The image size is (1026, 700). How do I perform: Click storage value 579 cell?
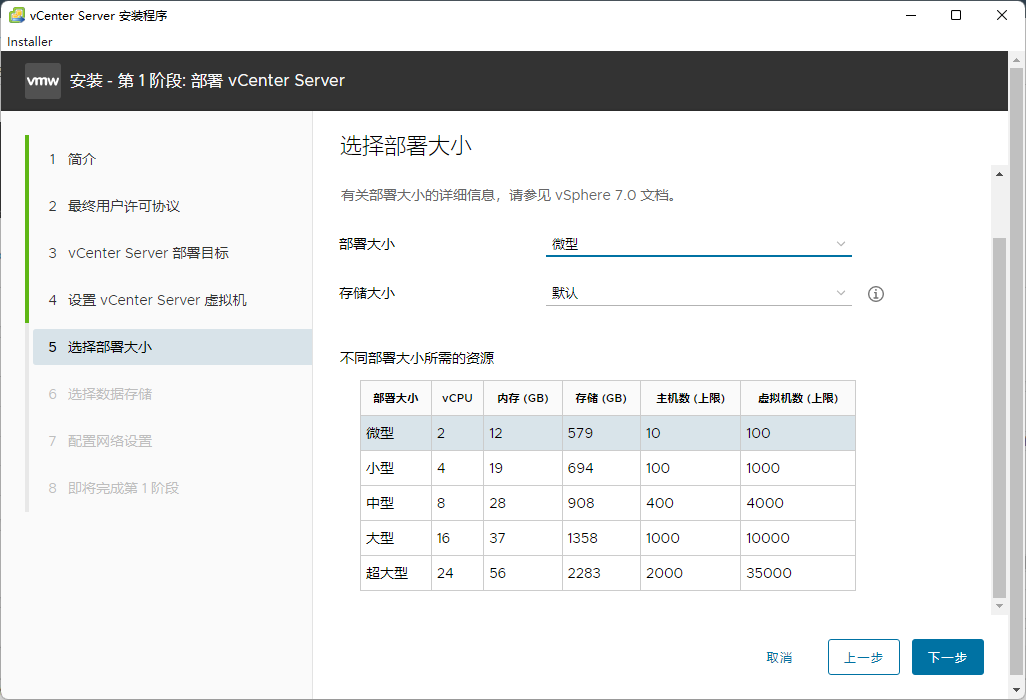point(601,433)
